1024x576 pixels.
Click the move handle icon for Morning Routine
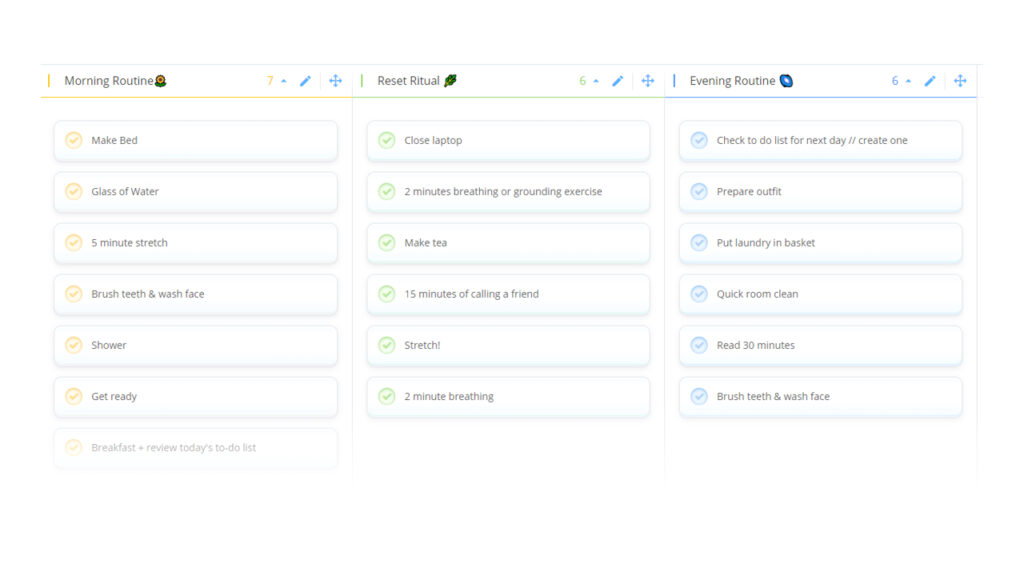coord(336,81)
